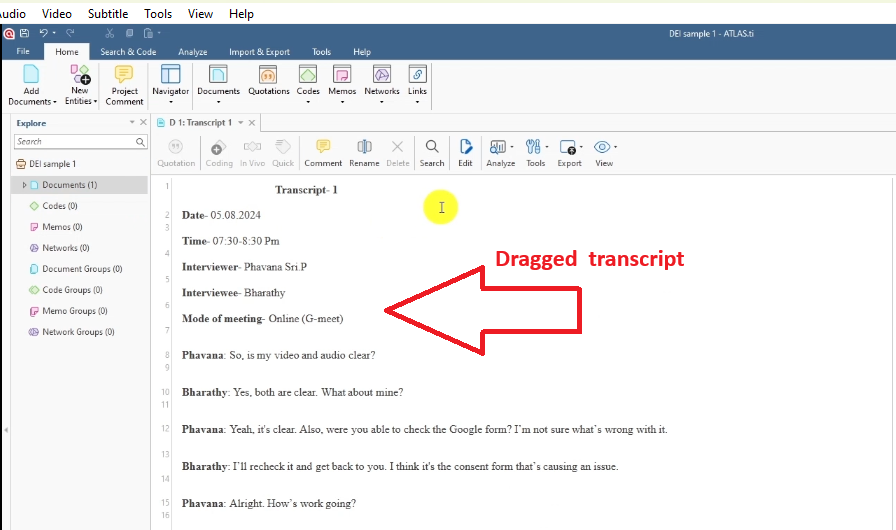896x530 pixels.
Task: Click the Cut scissors icon
Action: click(x=110, y=33)
